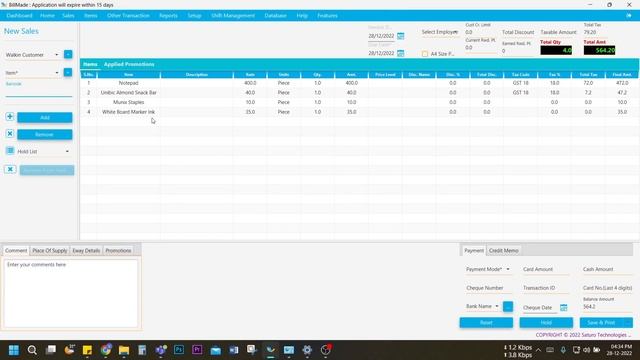
Task: Open Windows Start menu
Action: click(x=13, y=350)
